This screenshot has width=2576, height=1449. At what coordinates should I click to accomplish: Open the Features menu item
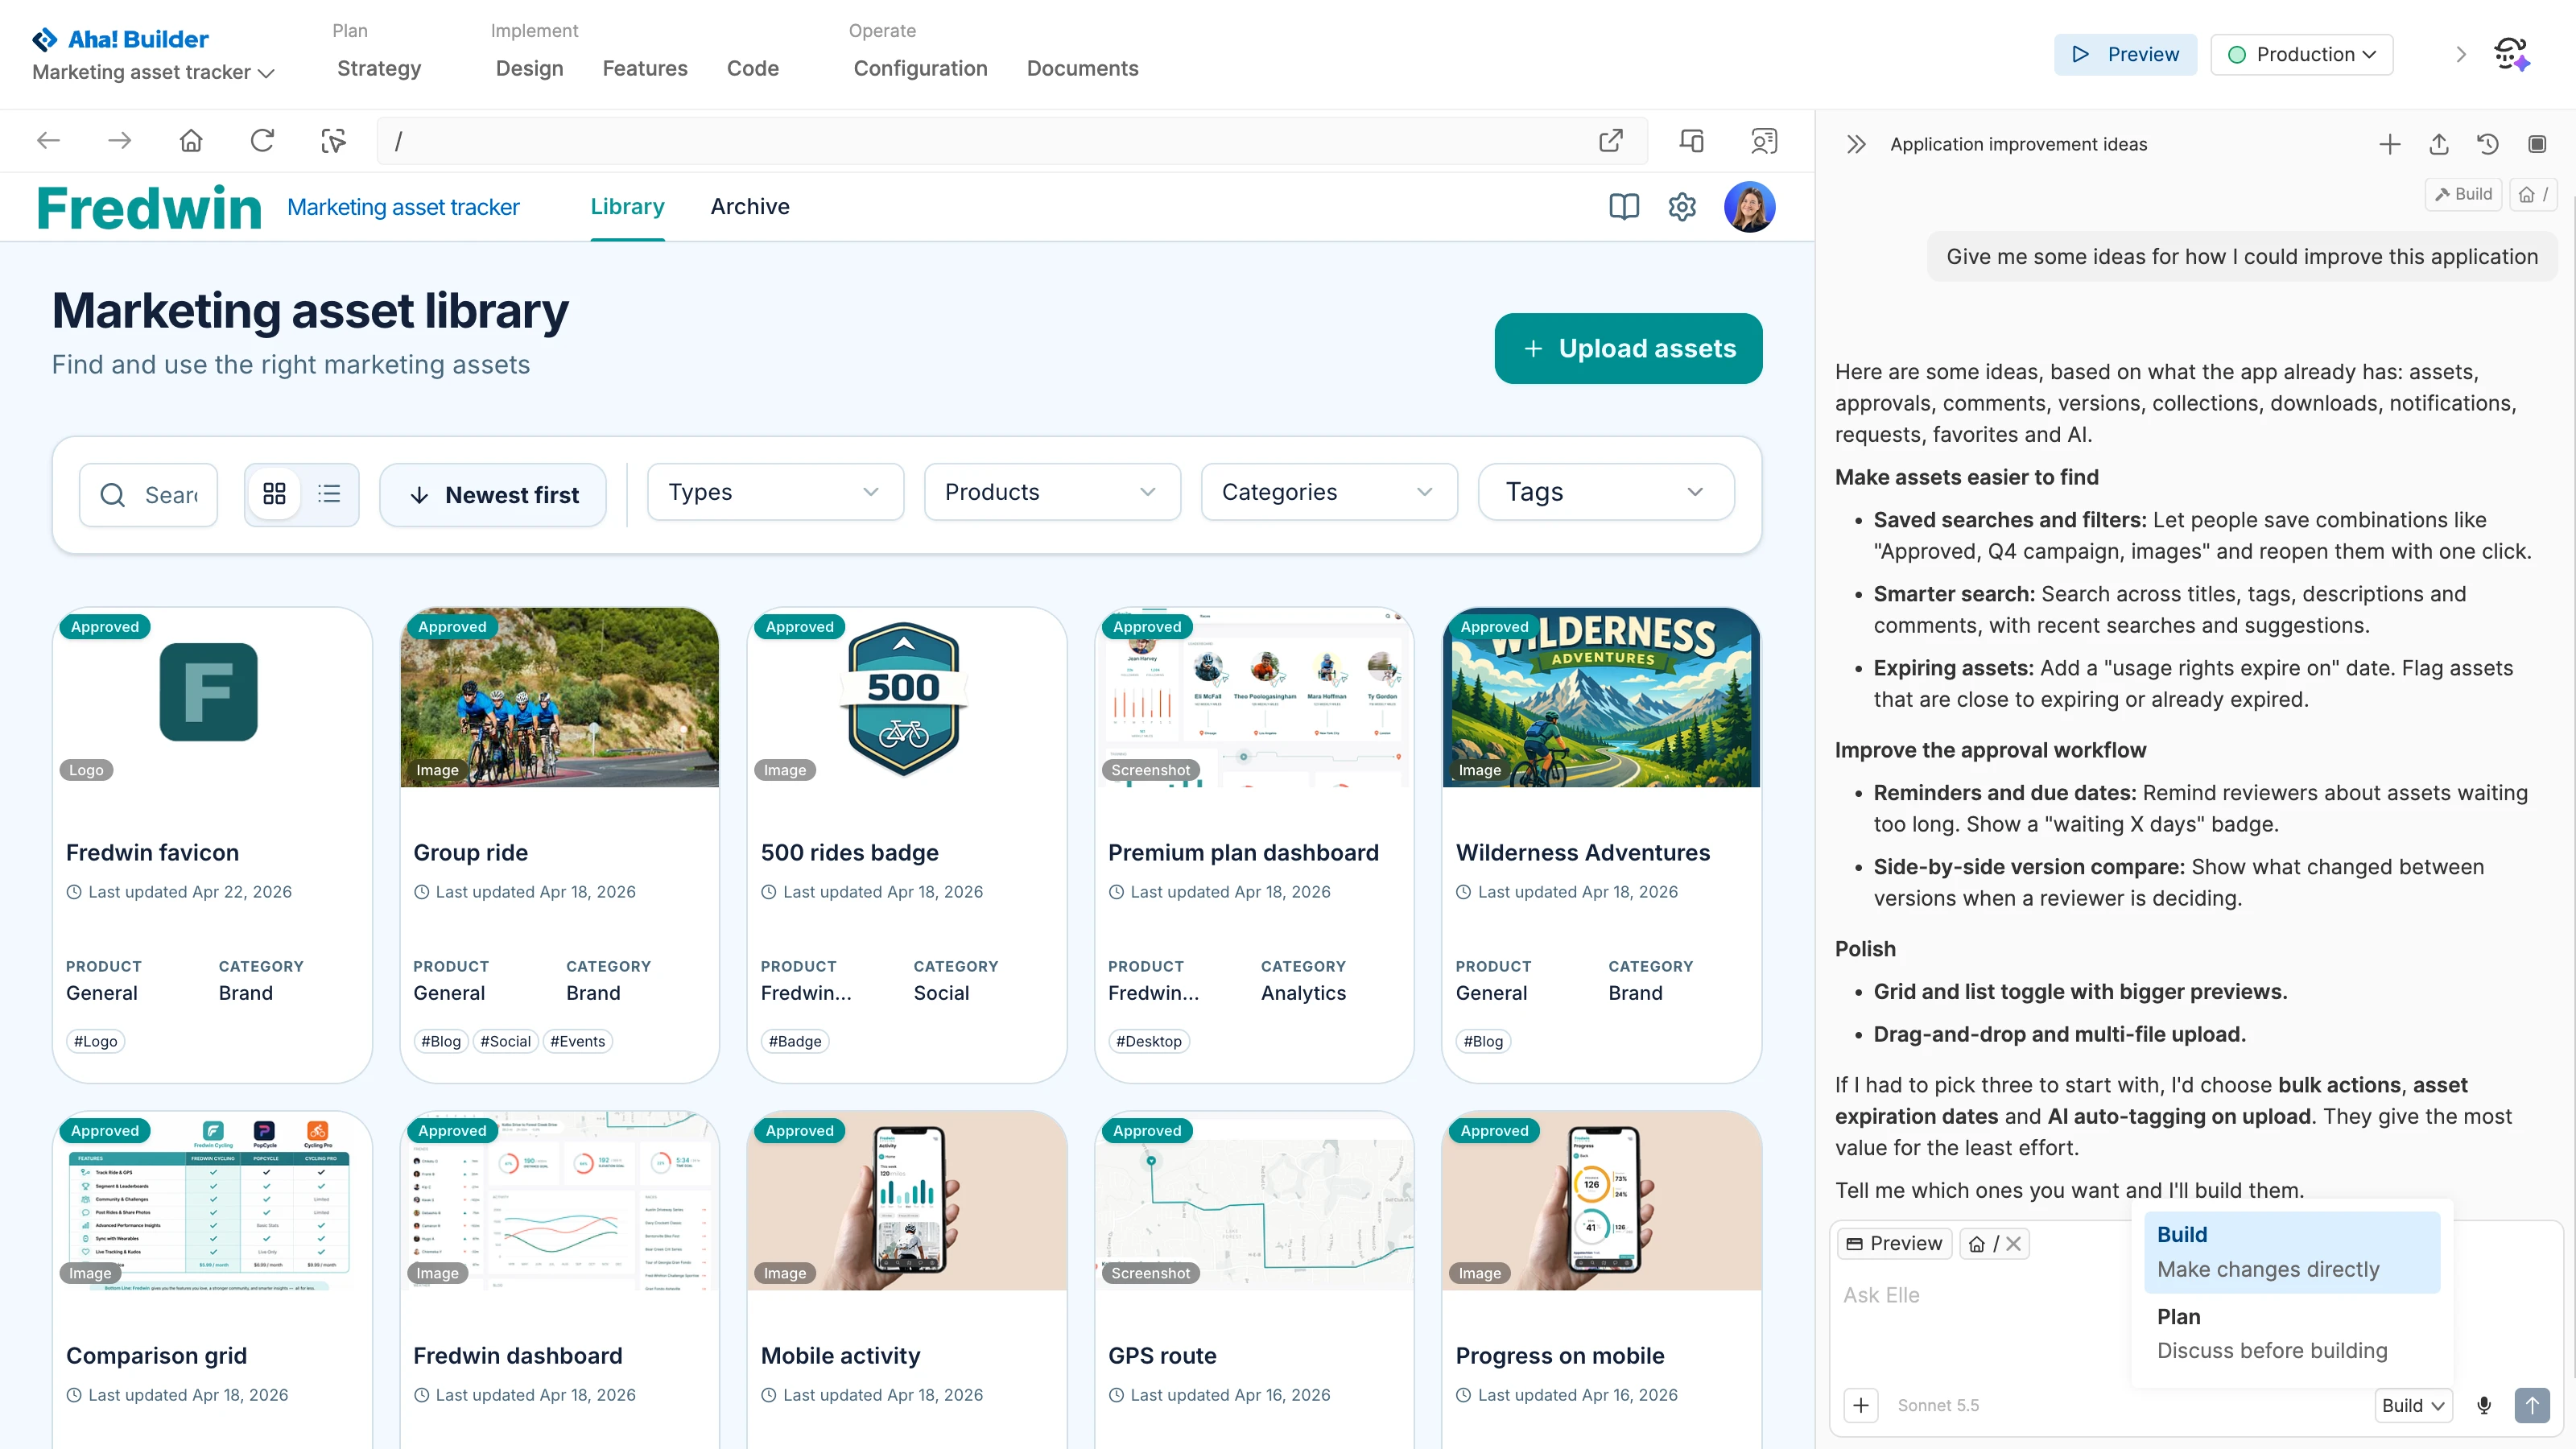coord(645,68)
